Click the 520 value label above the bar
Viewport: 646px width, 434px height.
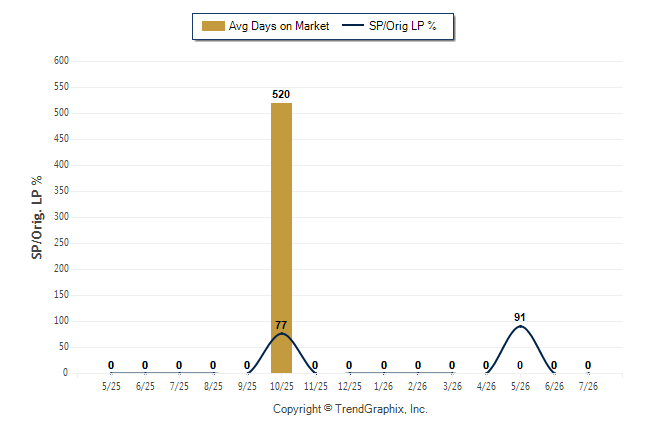point(281,94)
